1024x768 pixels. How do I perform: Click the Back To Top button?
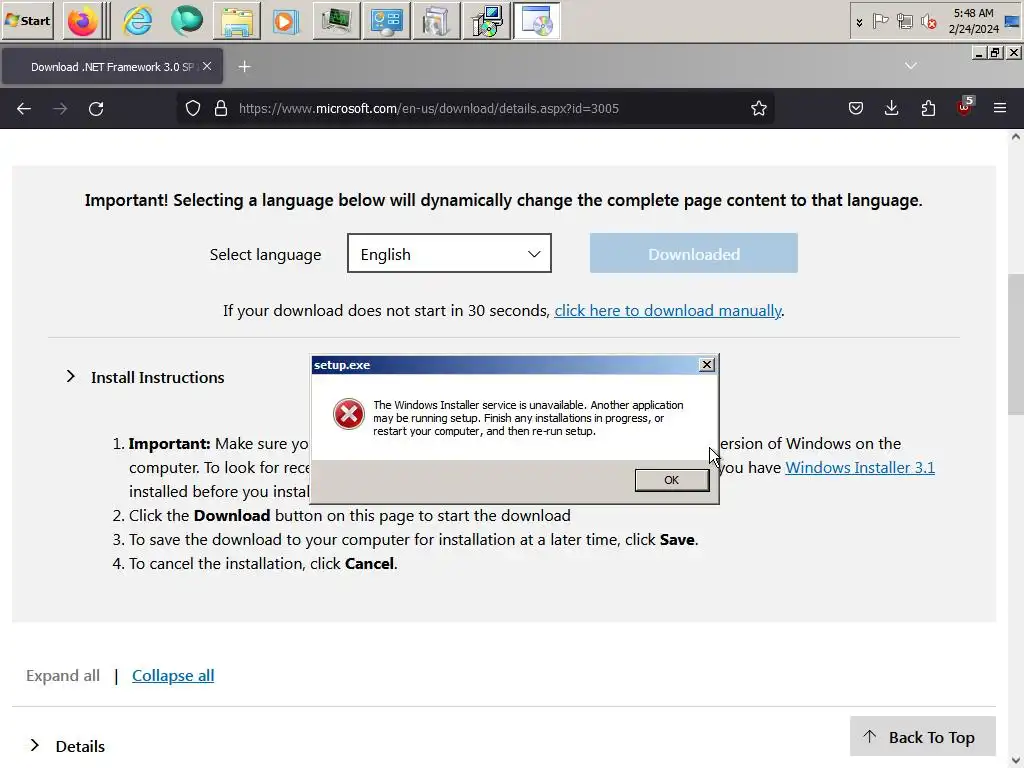pos(922,737)
